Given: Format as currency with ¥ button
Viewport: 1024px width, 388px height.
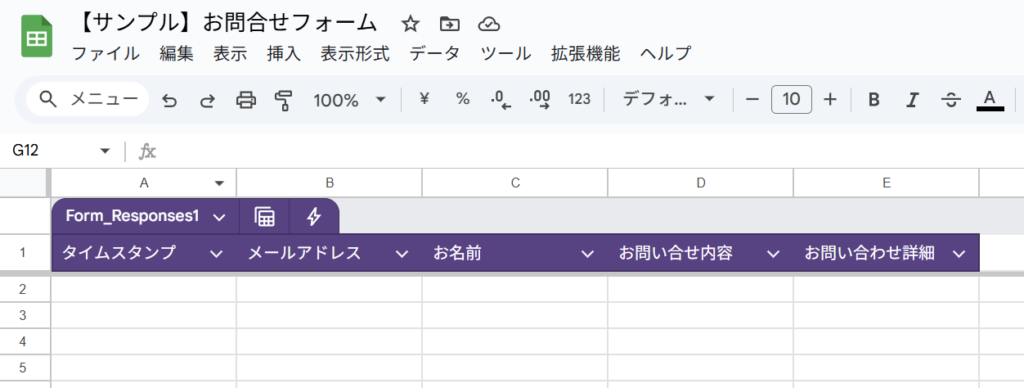Looking at the screenshot, I should [x=425, y=99].
